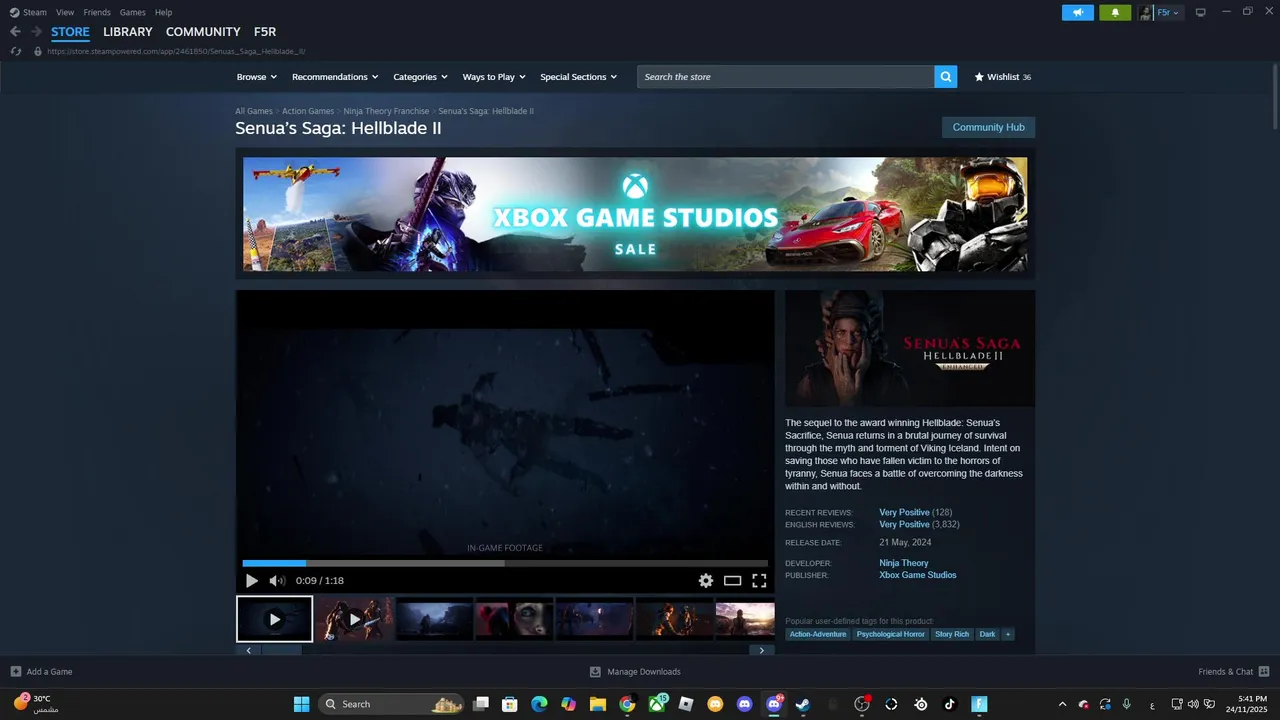Click the thumbnail strip right arrow
Screen dimensions: 1280x720
tap(762, 650)
